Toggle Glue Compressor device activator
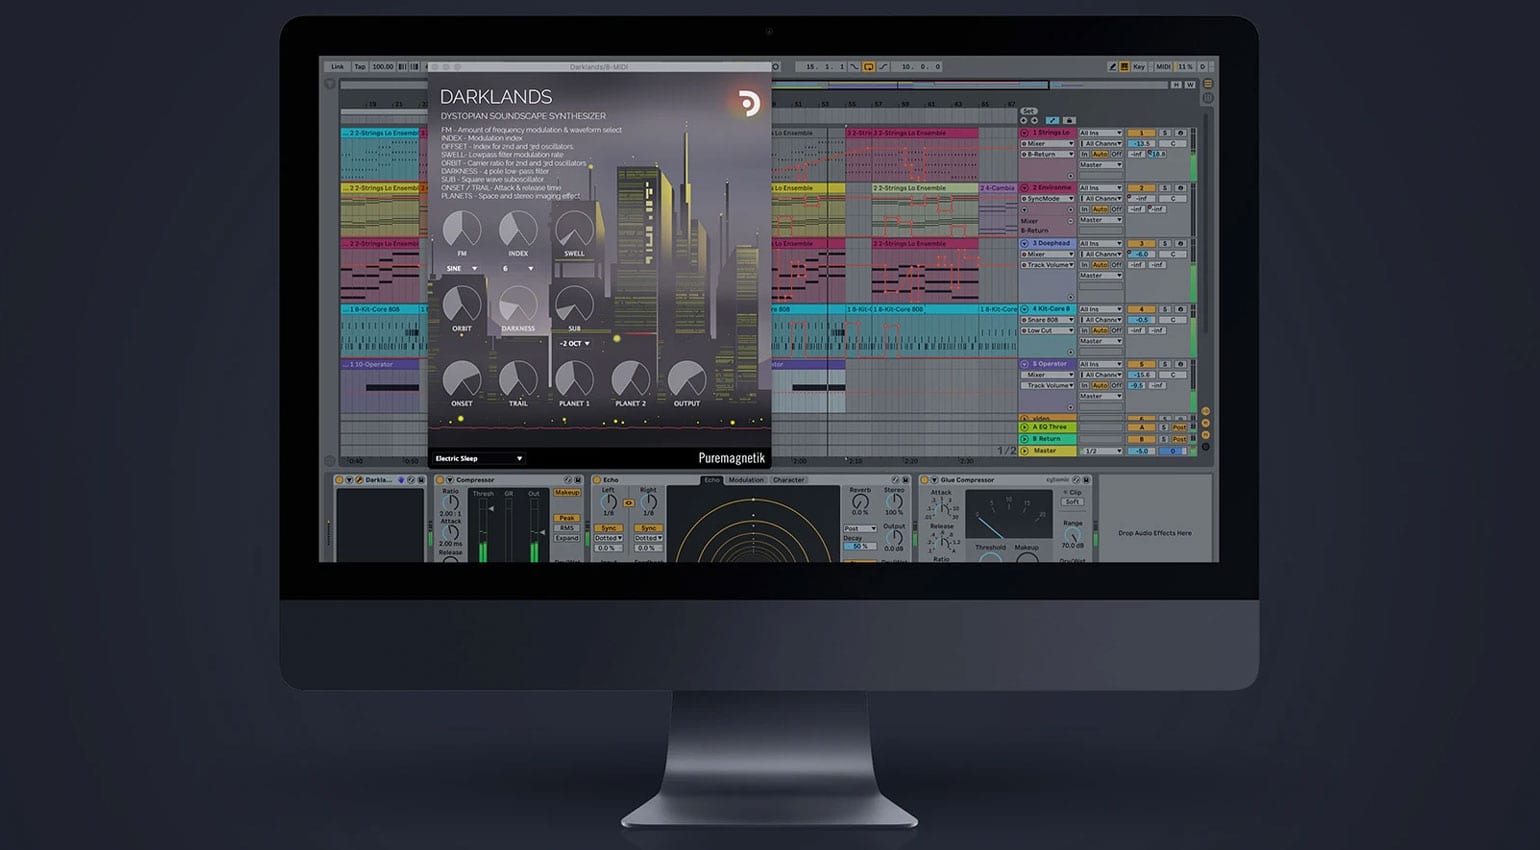The height and width of the screenshot is (850, 1540). (924, 480)
